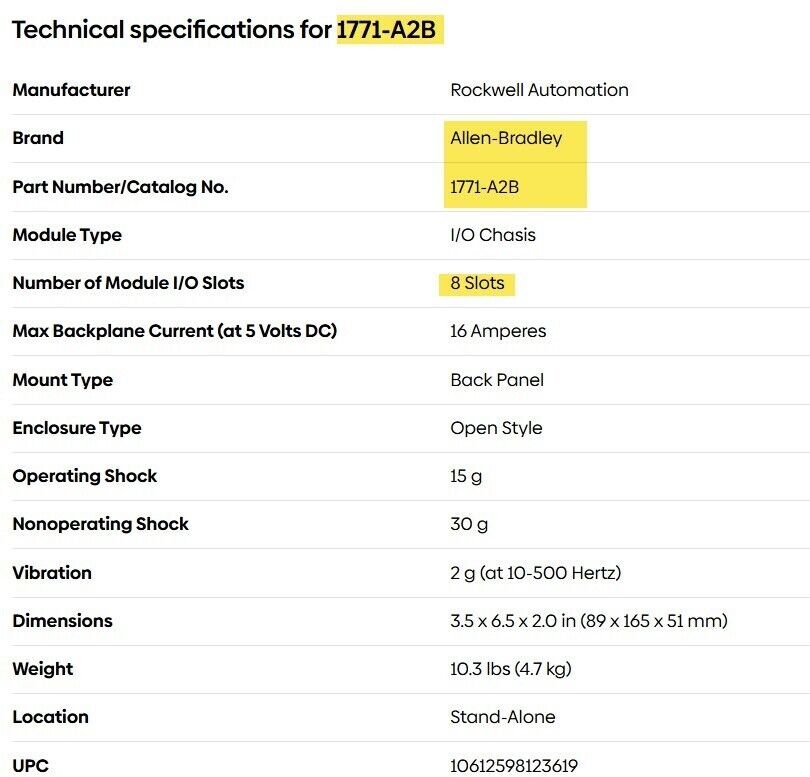
Task: Click the 2 g vibration value
Action: click(x=535, y=573)
